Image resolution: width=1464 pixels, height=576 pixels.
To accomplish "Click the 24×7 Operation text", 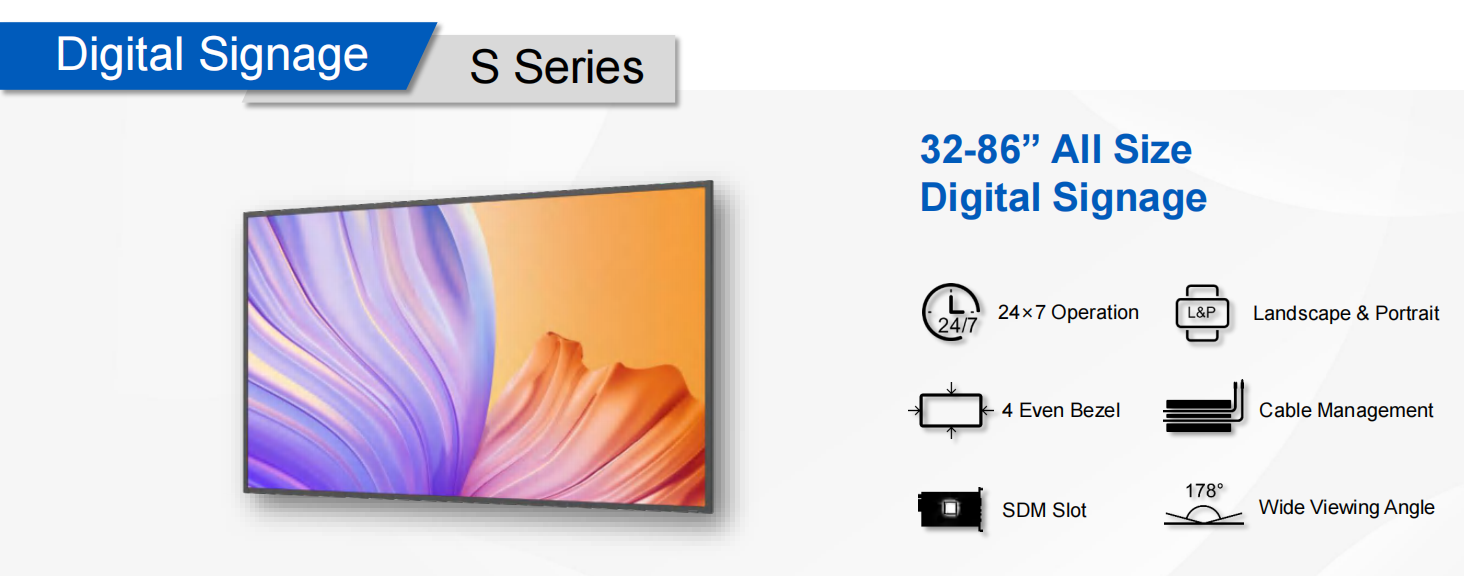I will 1068,312.
